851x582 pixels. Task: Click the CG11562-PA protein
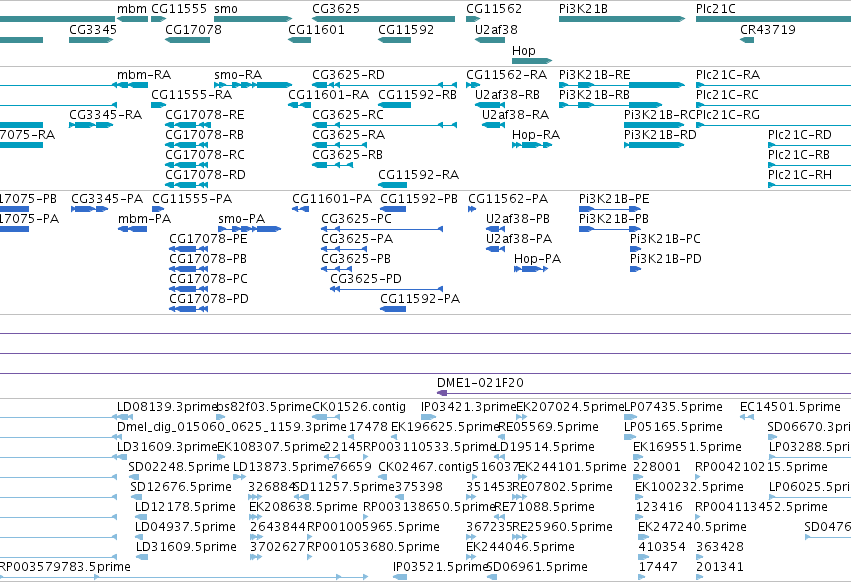(x=472, y=209)
